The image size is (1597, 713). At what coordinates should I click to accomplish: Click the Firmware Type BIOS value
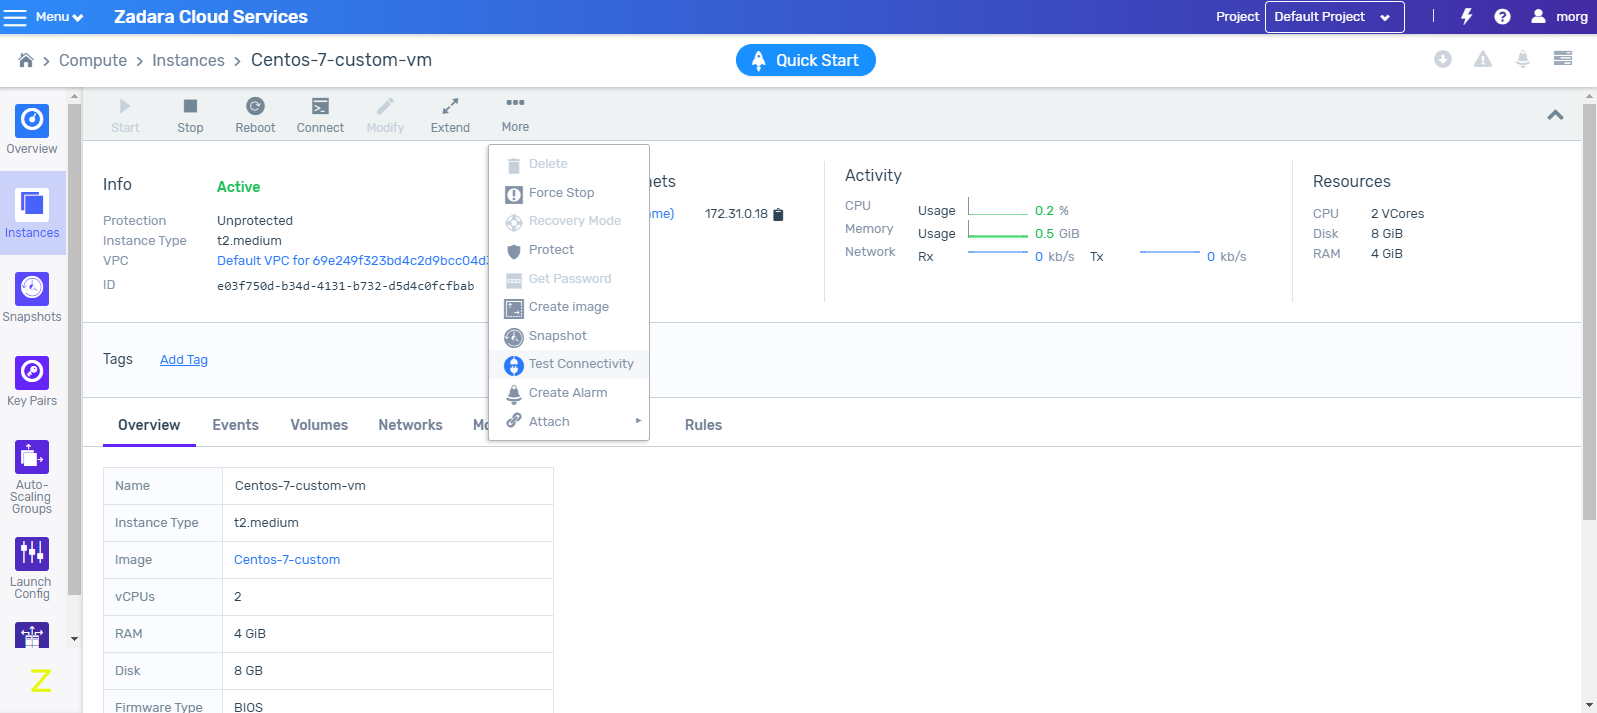[x=248, y=707]
